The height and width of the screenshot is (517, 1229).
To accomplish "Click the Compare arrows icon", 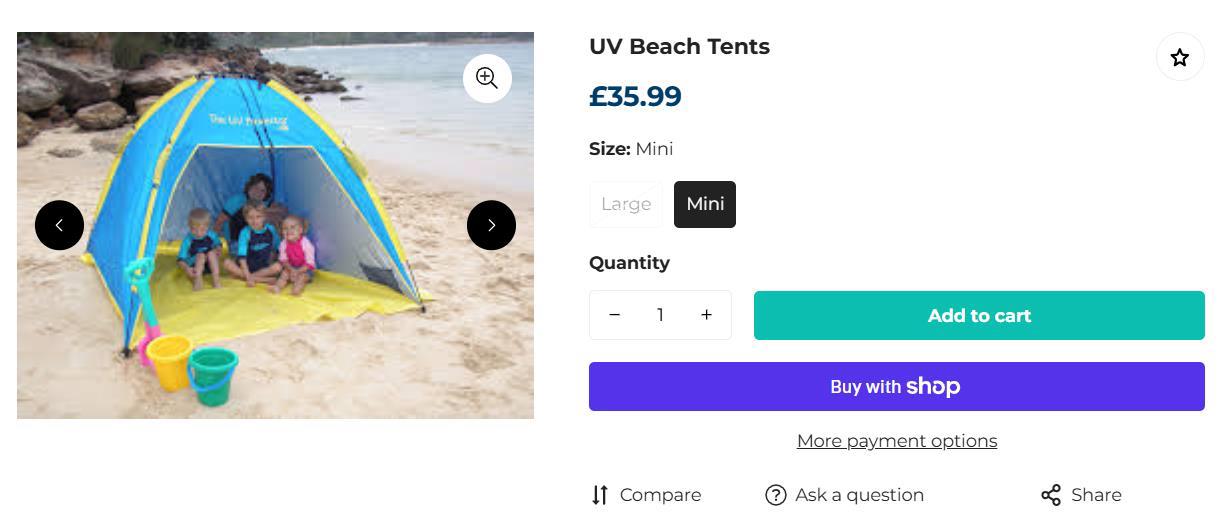I will tap(600, 495).
